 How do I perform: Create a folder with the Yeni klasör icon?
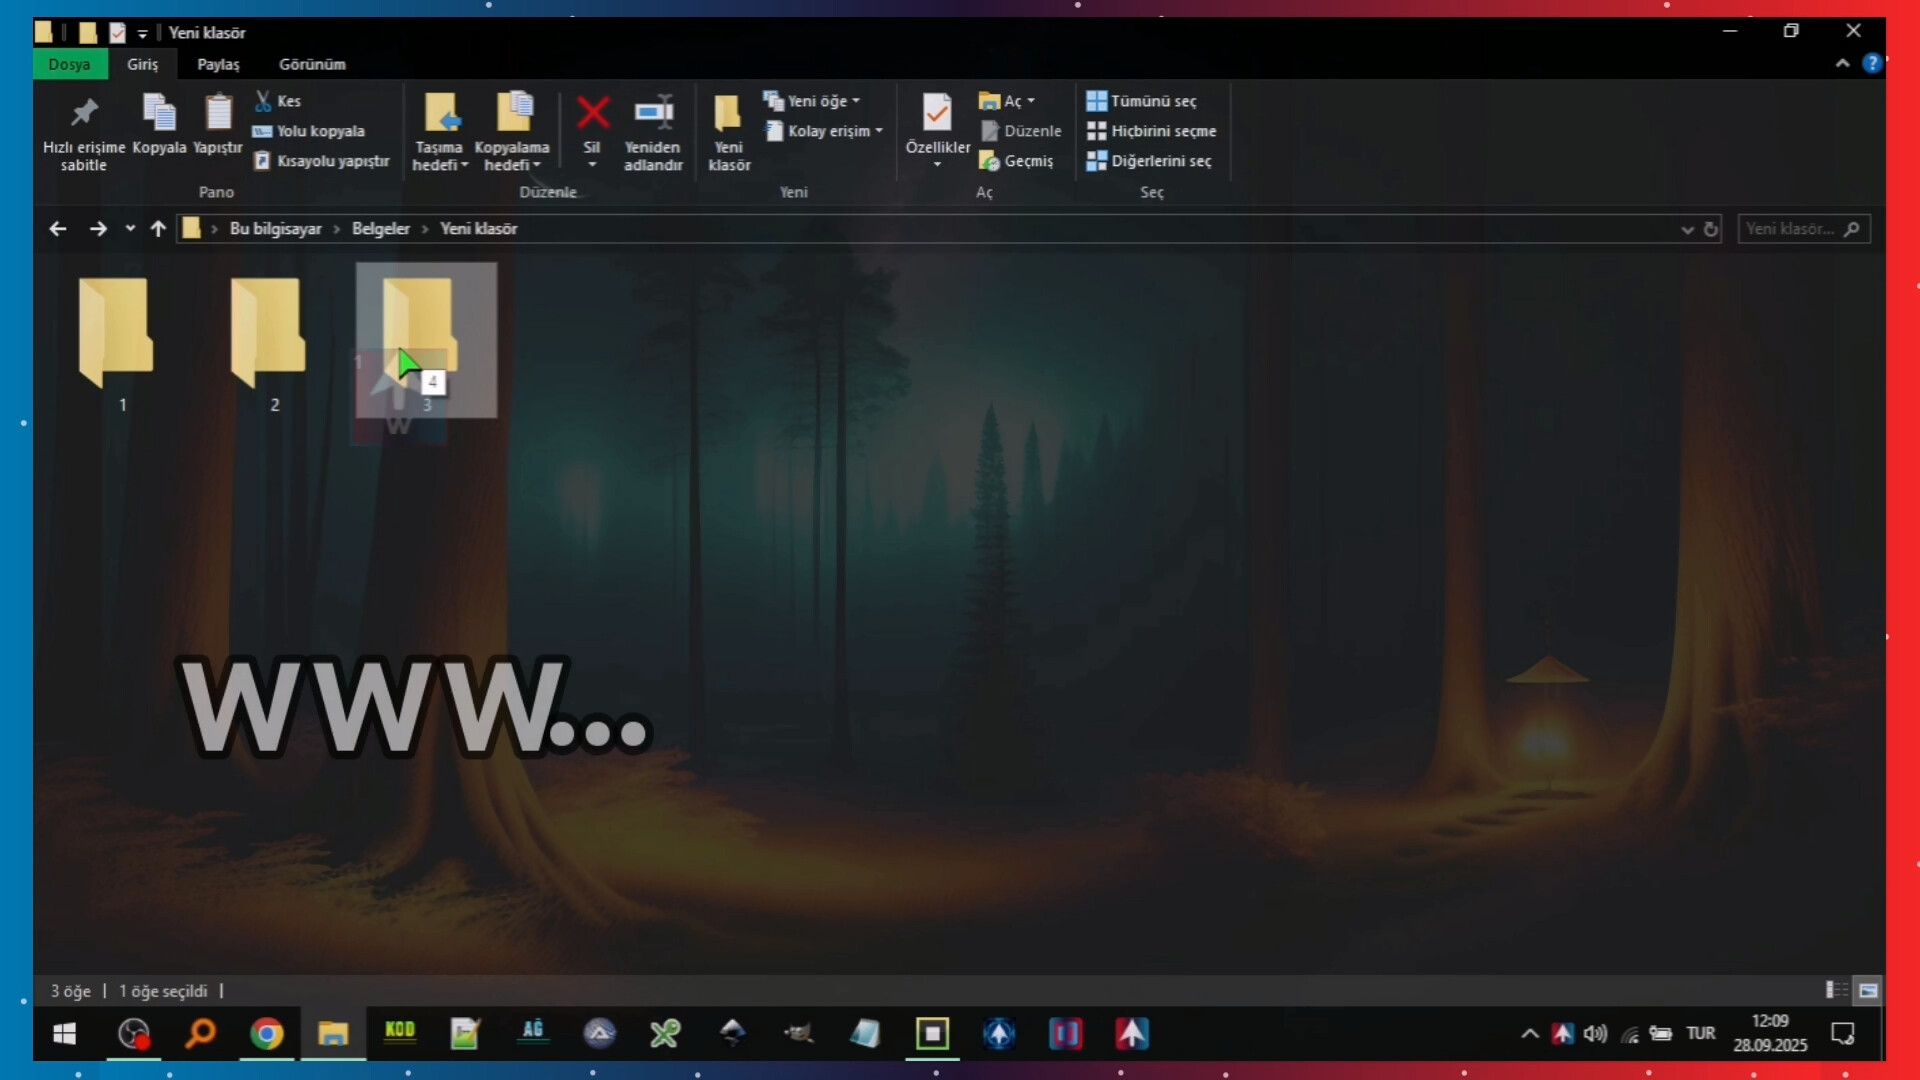(728, 113)
